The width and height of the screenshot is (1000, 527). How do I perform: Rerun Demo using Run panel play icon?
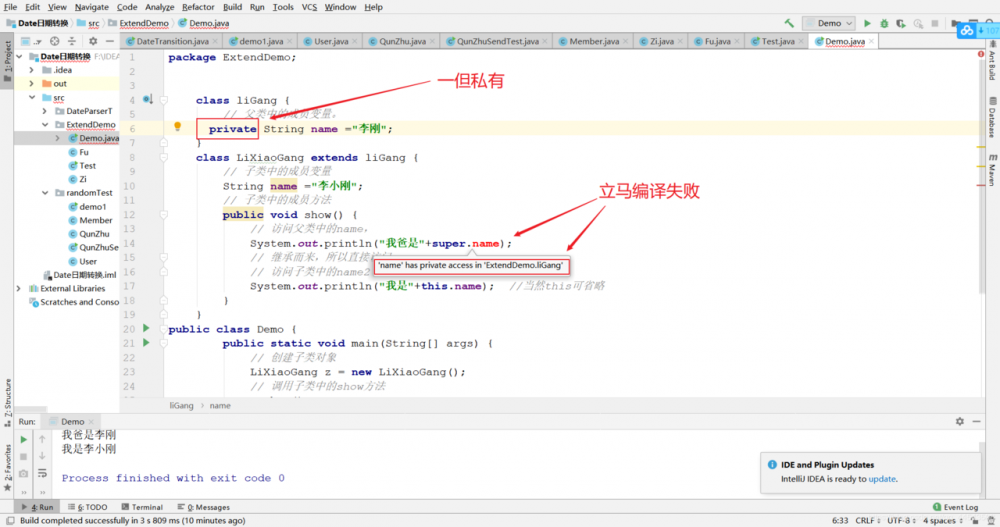click(x=24, y=440)
